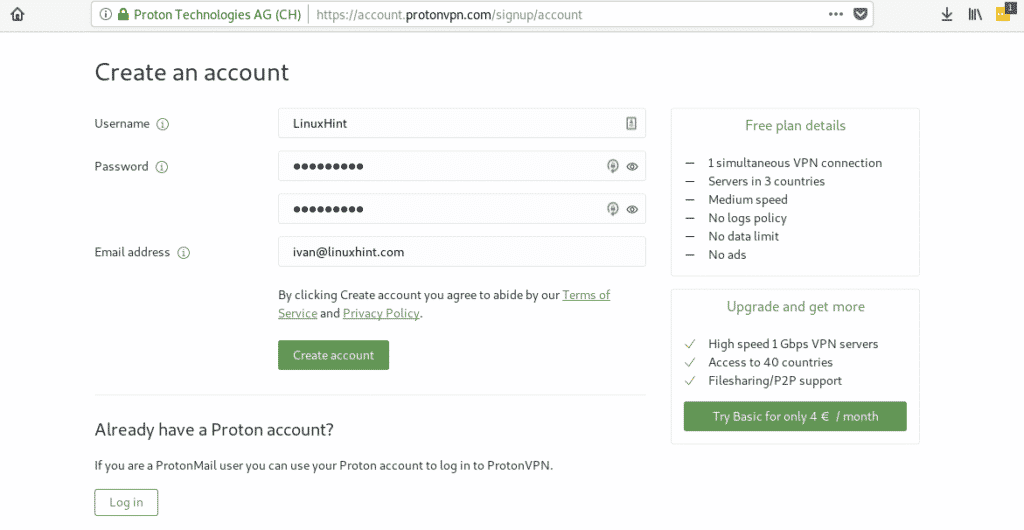
Task: Click Try Basic for only 4 € button
Action: [795, 416]
